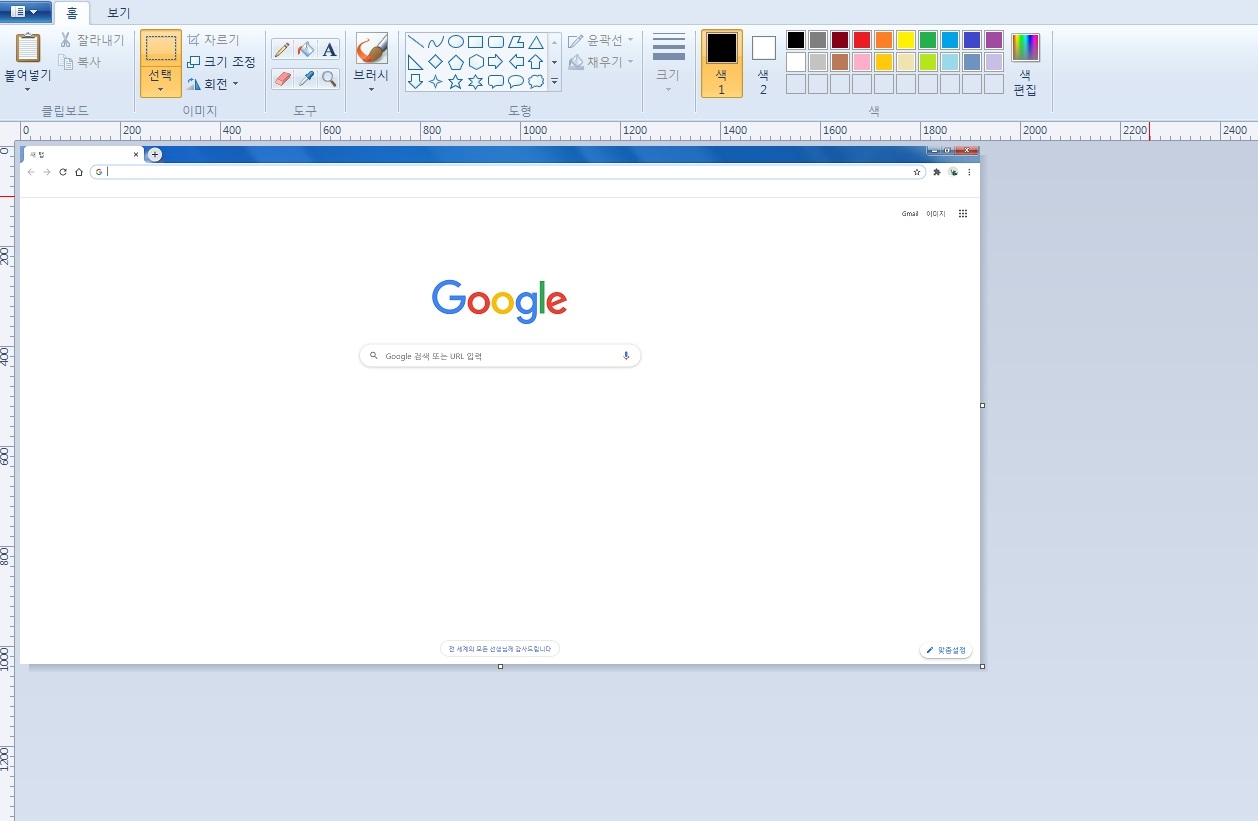Activate Color 1 (색 1) foreground box
The width and height of the screenshot is (1258, 821).
click(722, 63)
